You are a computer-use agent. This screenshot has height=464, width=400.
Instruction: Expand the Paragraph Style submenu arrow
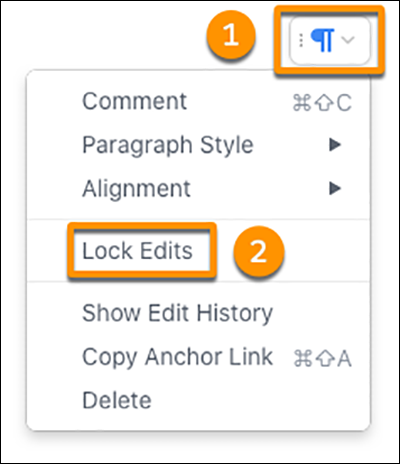point(335,145)
